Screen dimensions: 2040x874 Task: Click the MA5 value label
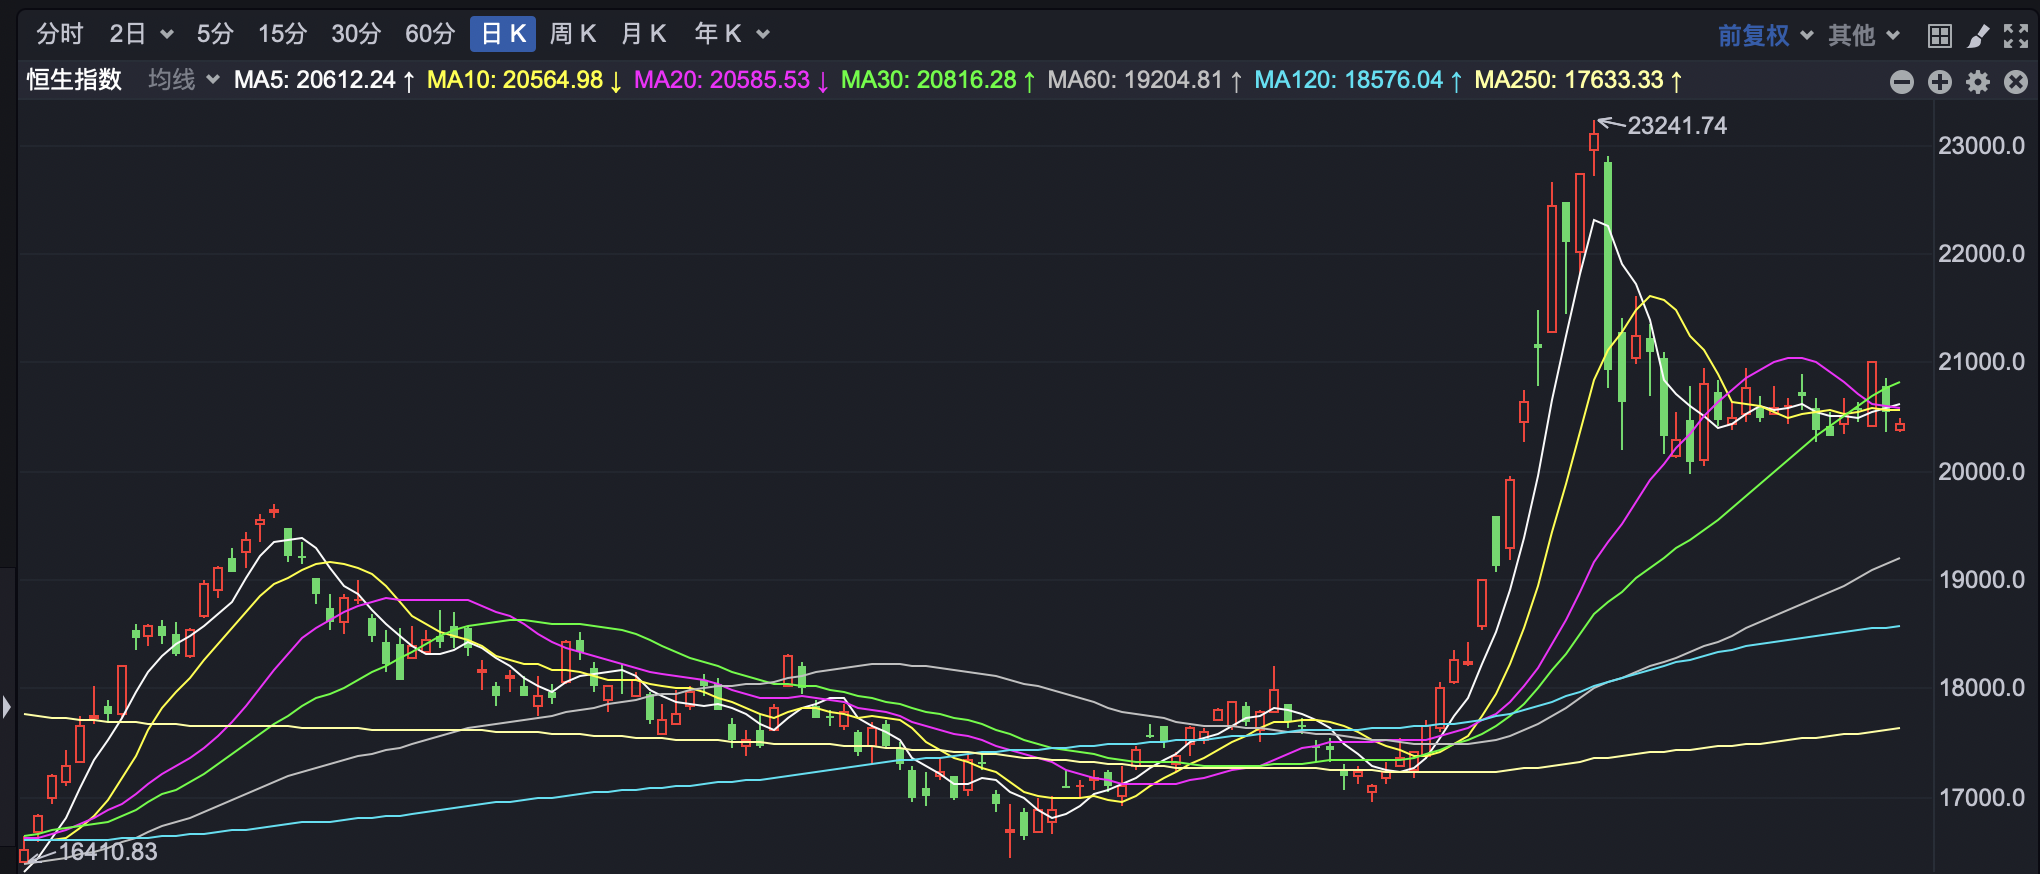324,80
